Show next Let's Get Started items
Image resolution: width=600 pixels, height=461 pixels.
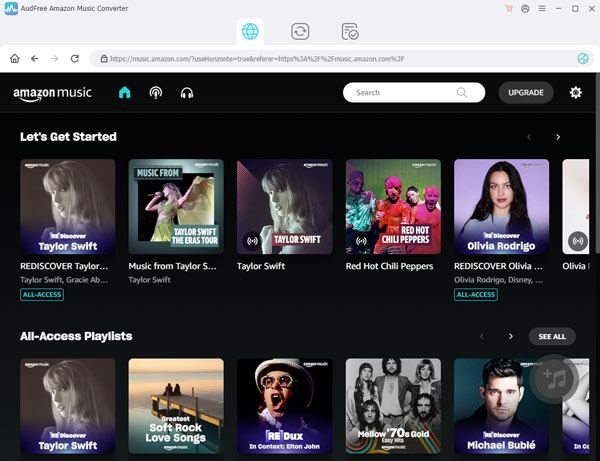pyautogui.click(x=558, y=137)
